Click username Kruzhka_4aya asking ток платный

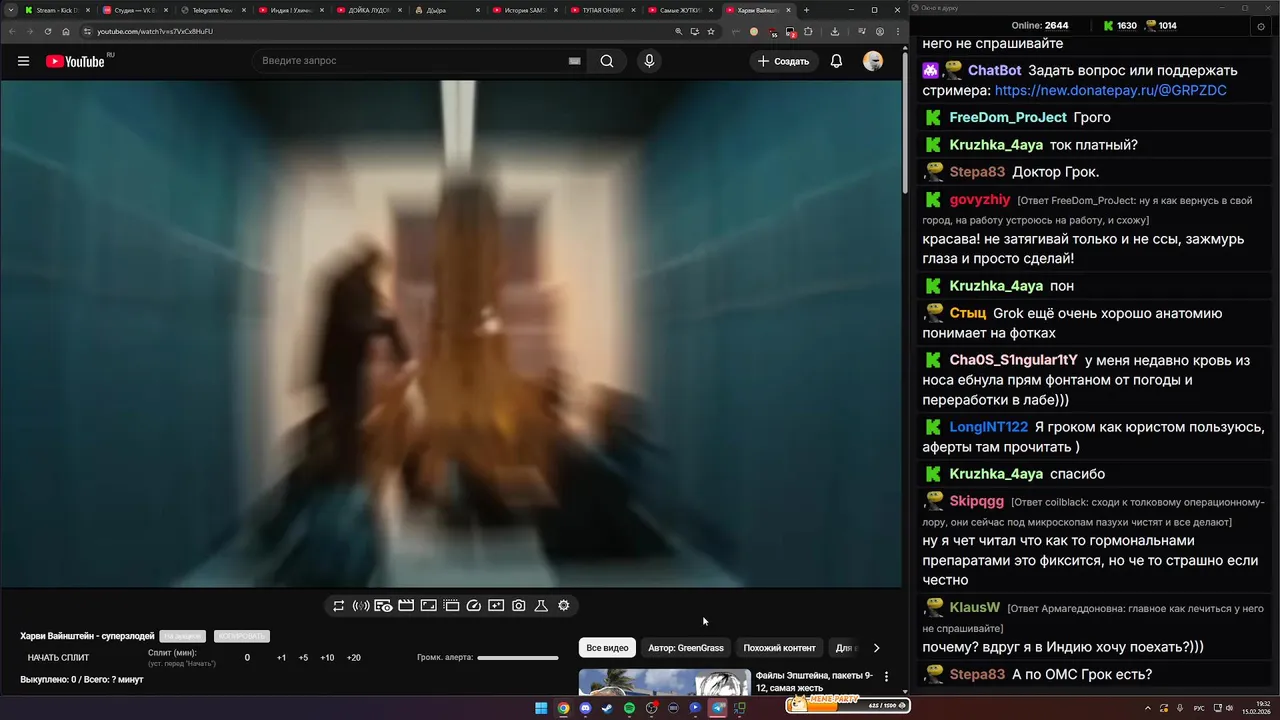pyautogui.click(x=996, y=145)
